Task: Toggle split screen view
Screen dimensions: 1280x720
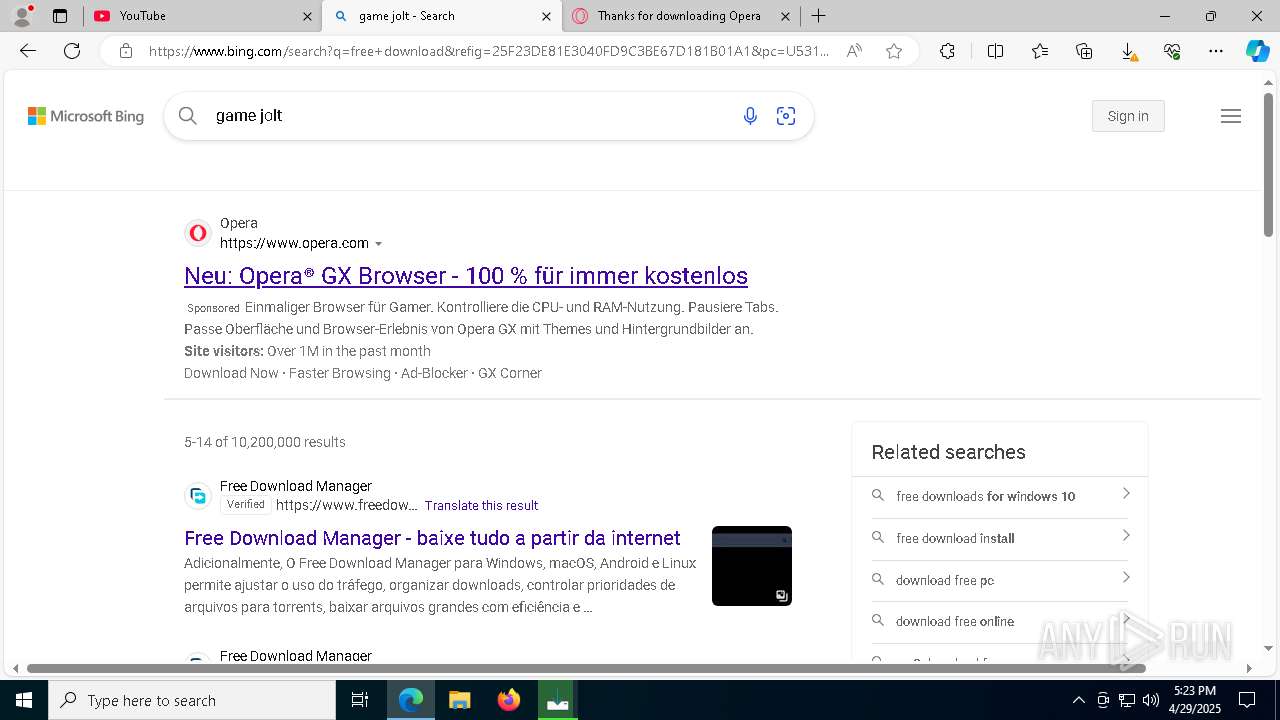Action: pos(995,51)
